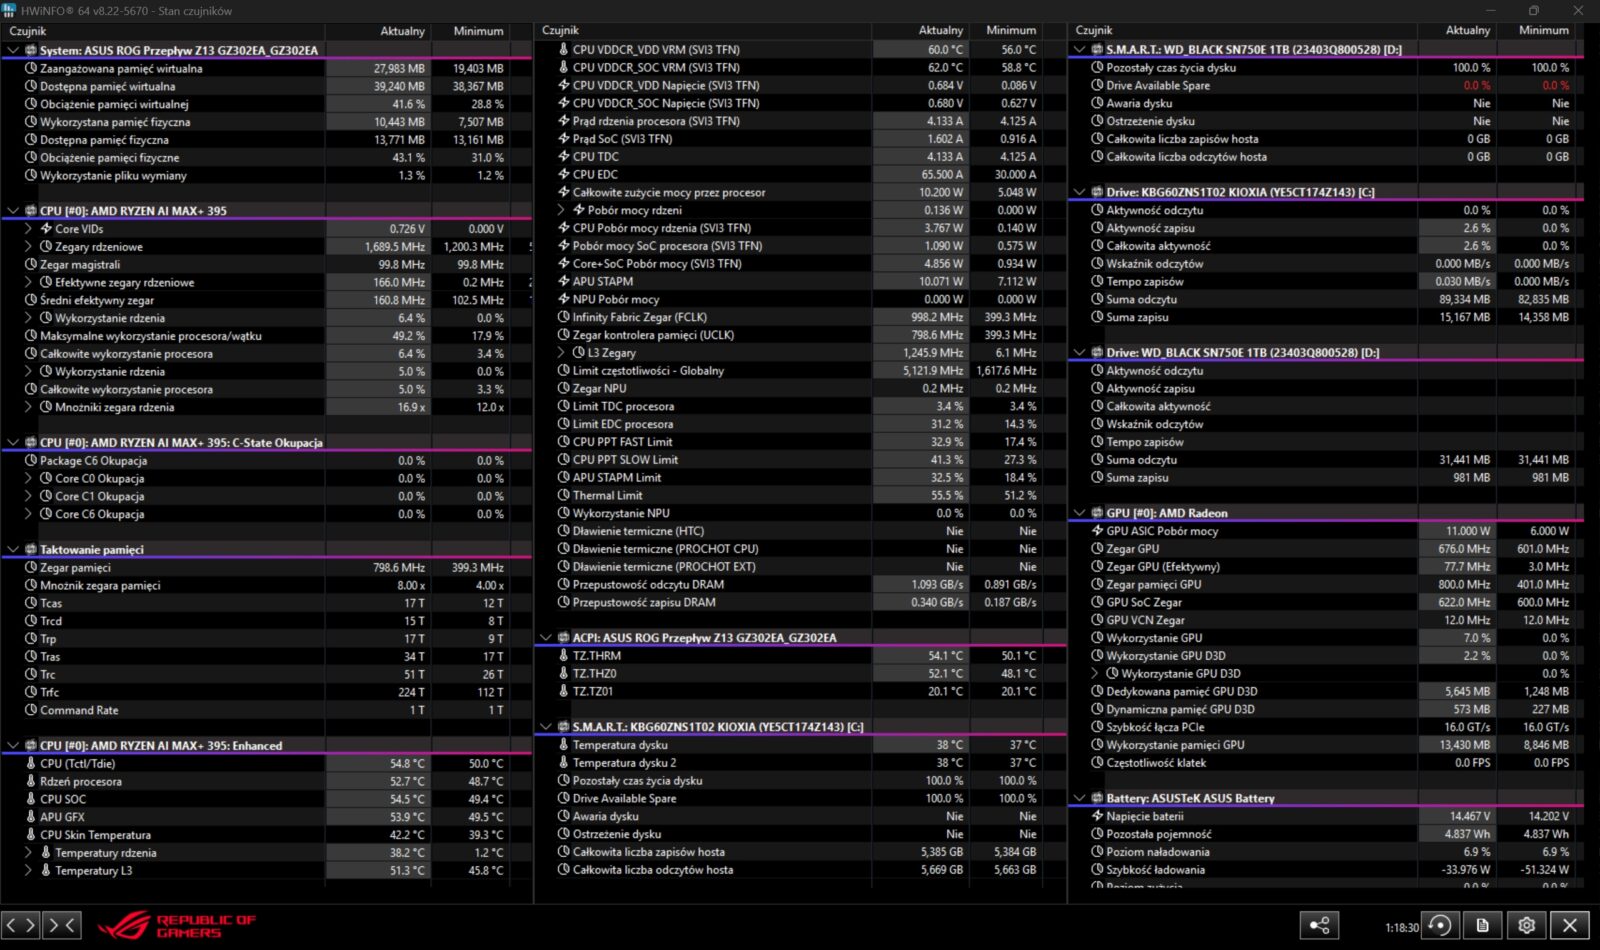
Task: Click the logging report file icon
Action: point(1483,925)
